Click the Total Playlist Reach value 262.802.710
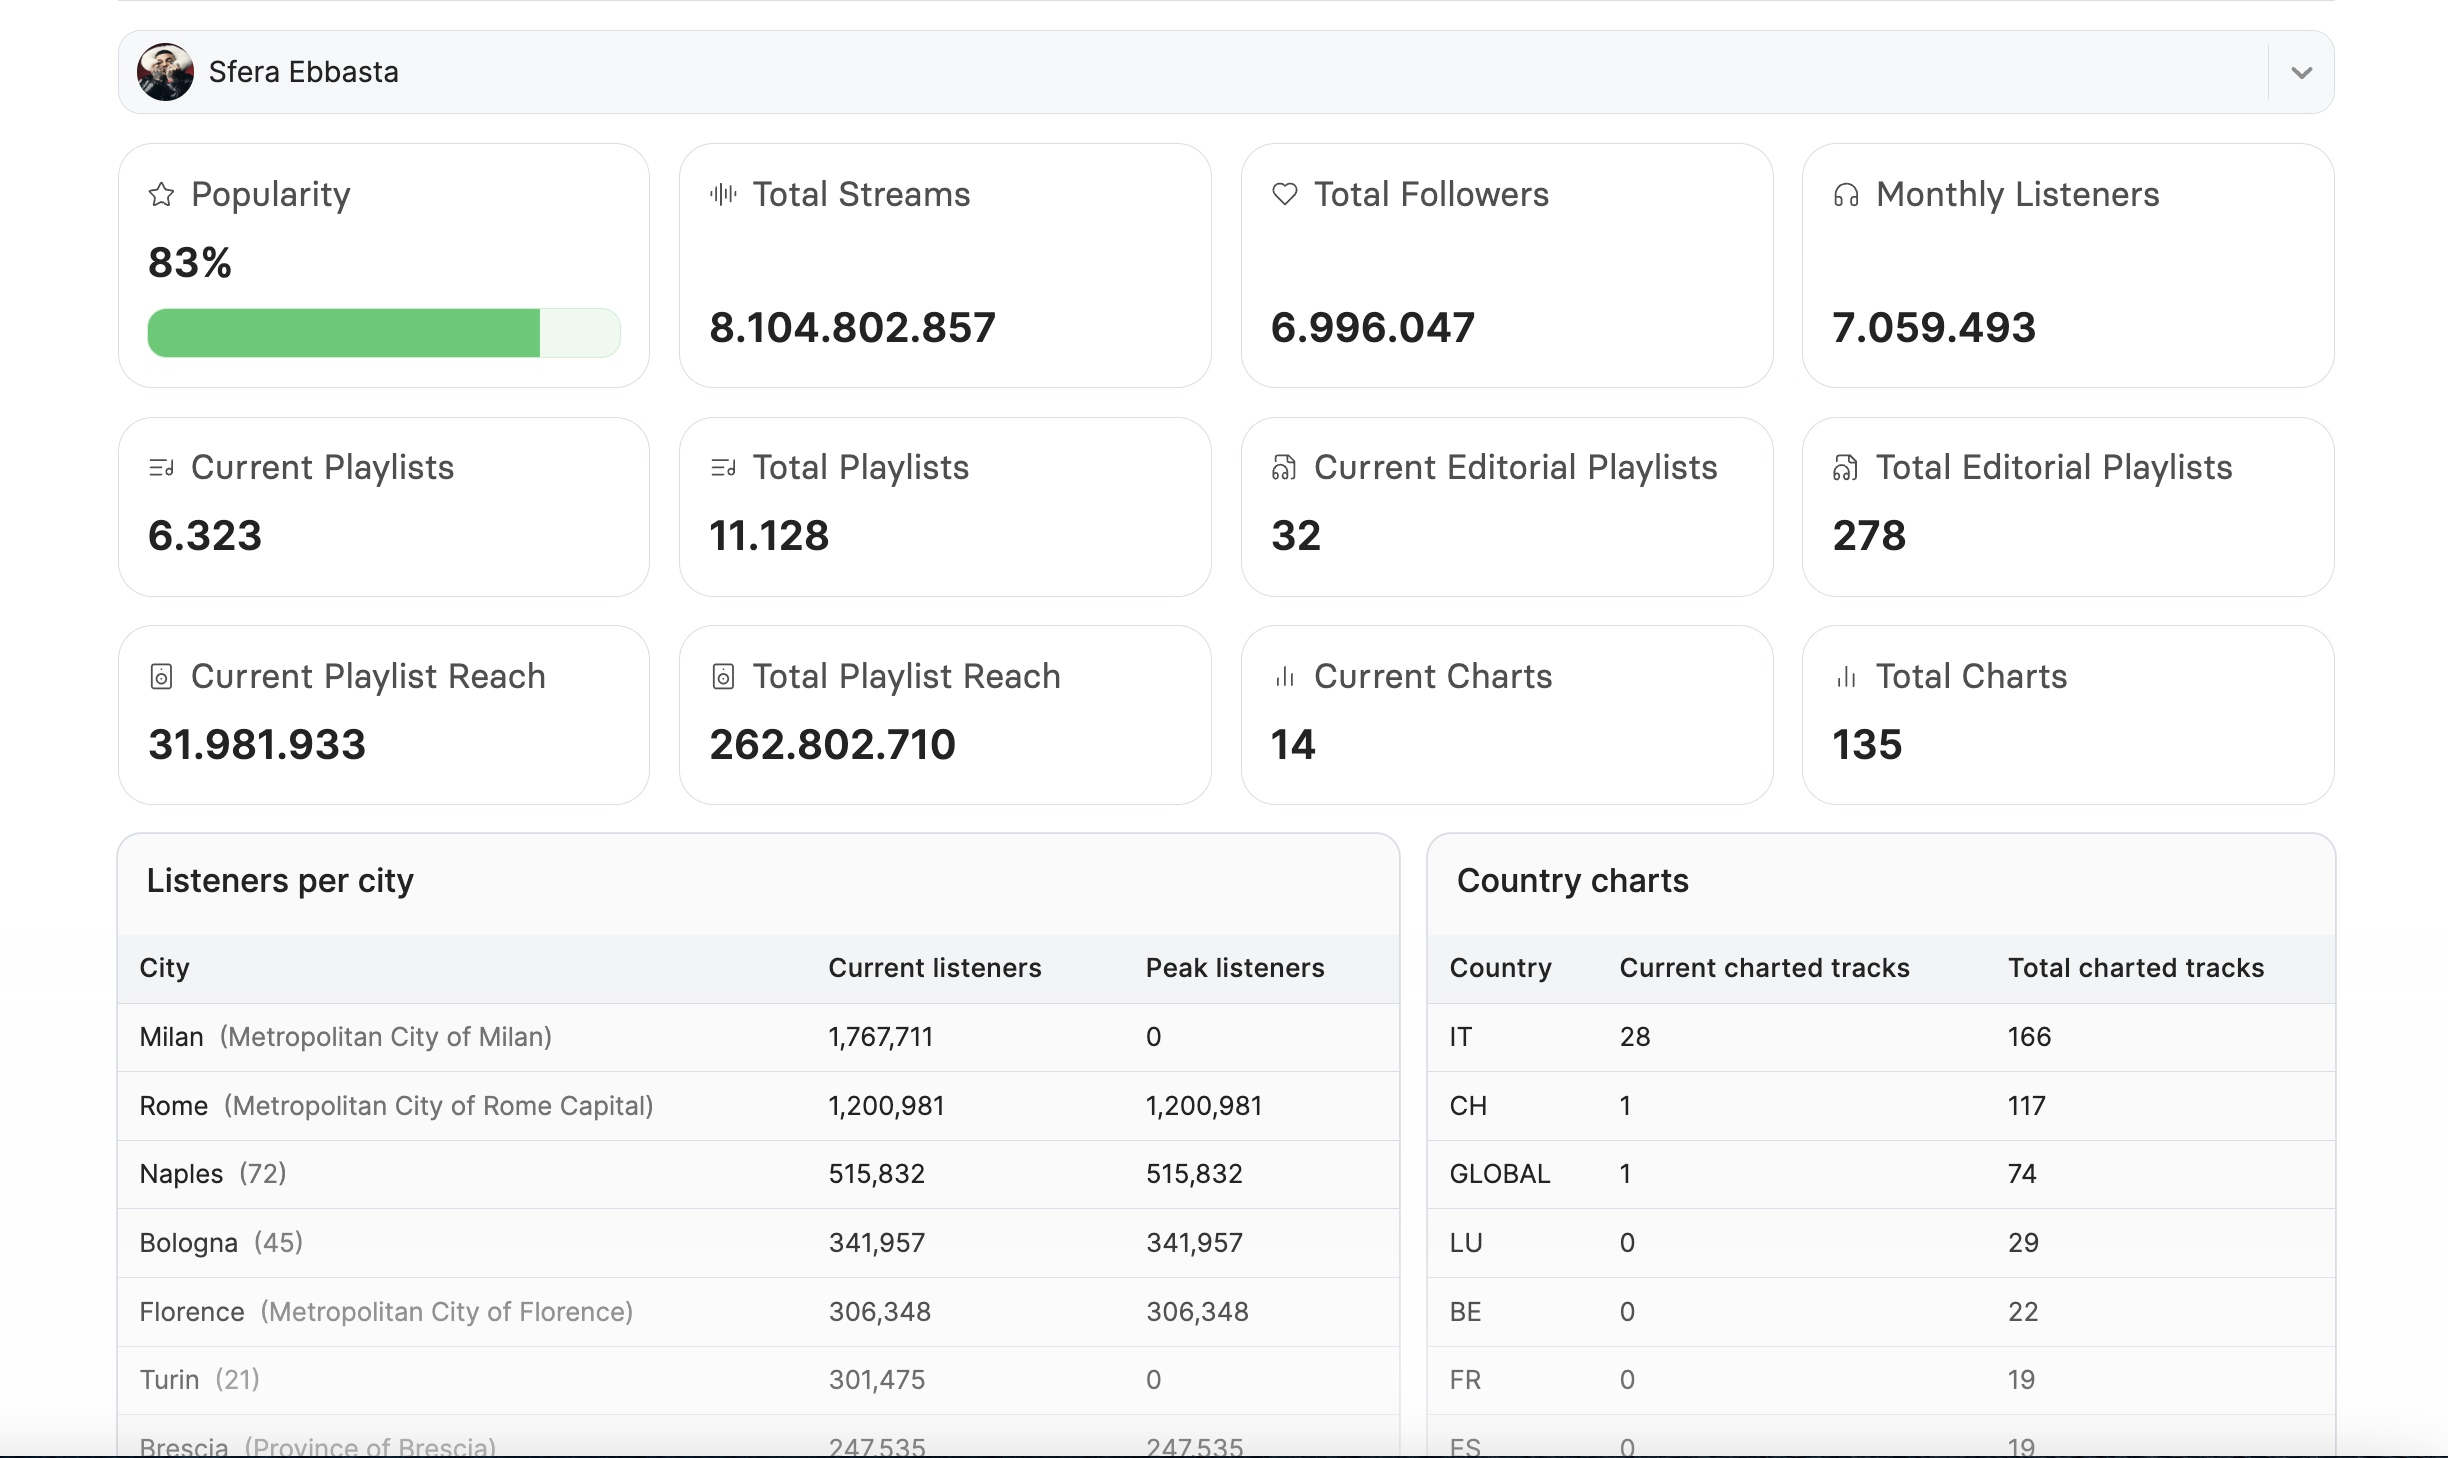 click(x=832, y=744)
